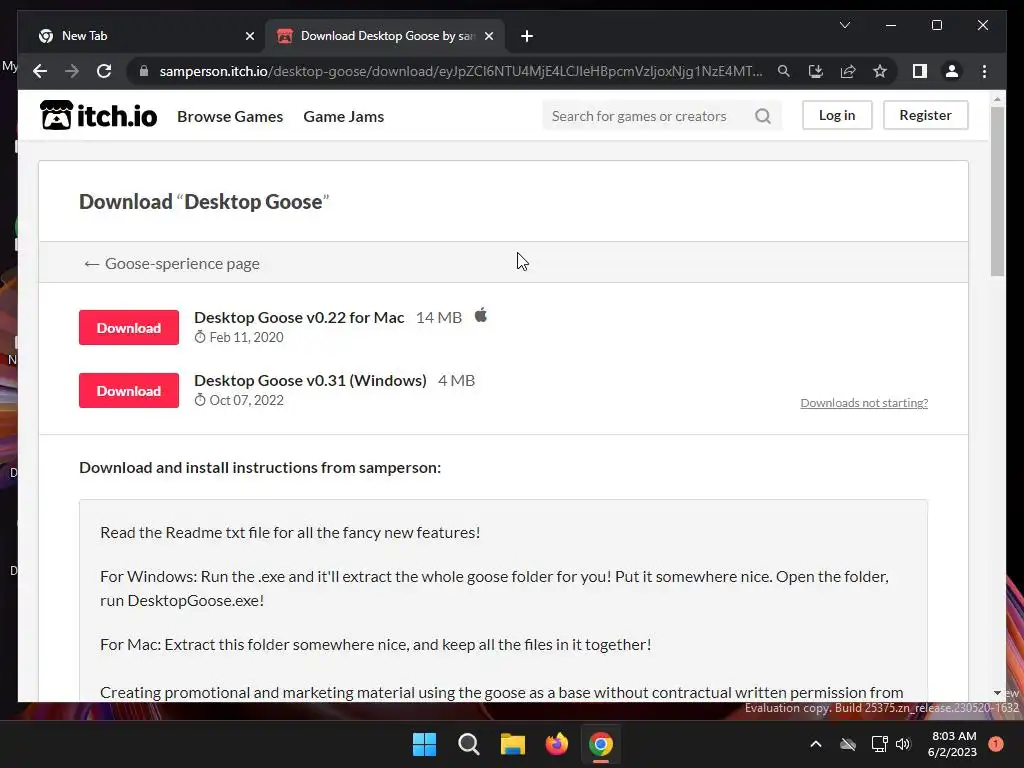This screenshot has width=1024, height=768.
Task: Click the Download "Desktop Goose" heading
Action: click(204, 201)
